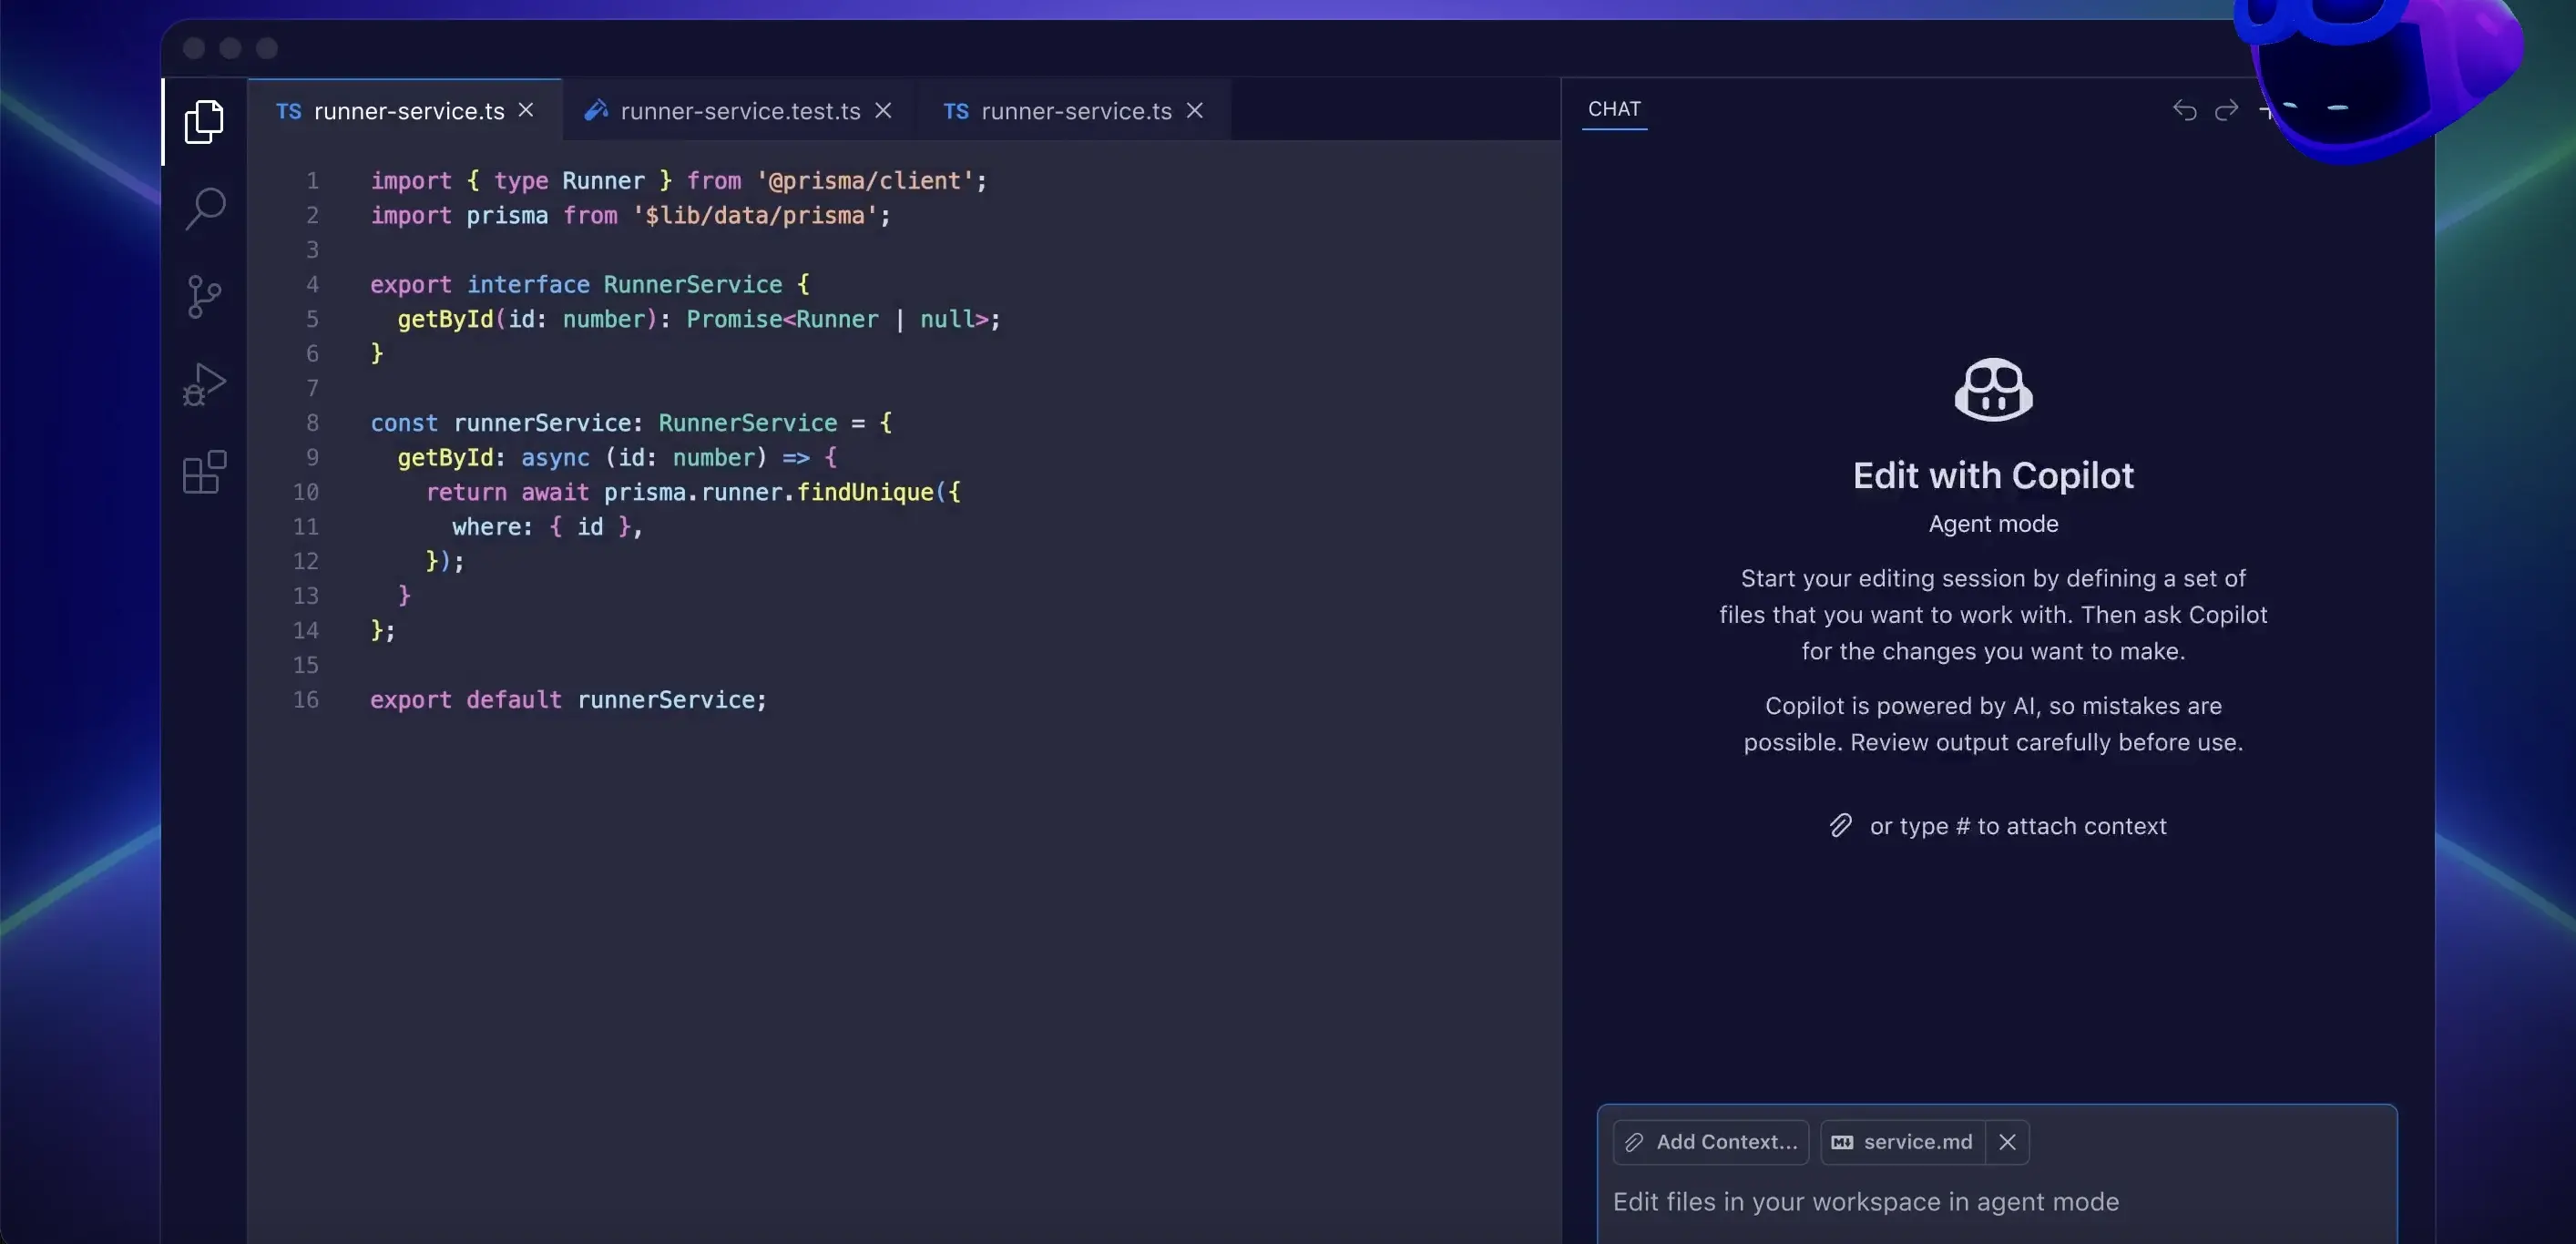Remove service.md attachment with X
The width and height of the screenshot is (2576, 1244).
pyautogui.click(x=2007, y=1141)
